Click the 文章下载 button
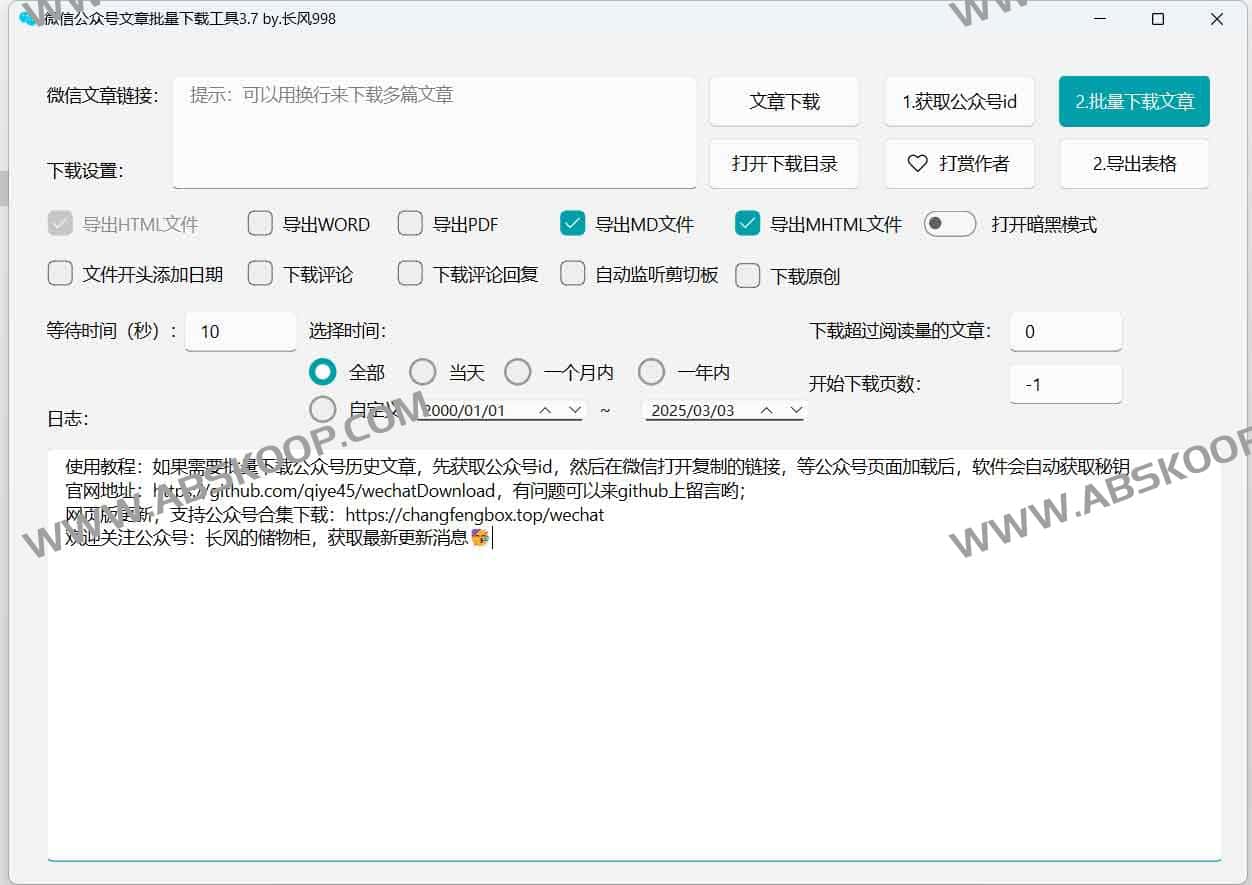The image size is (1252, 885). [x=784, y=102]
